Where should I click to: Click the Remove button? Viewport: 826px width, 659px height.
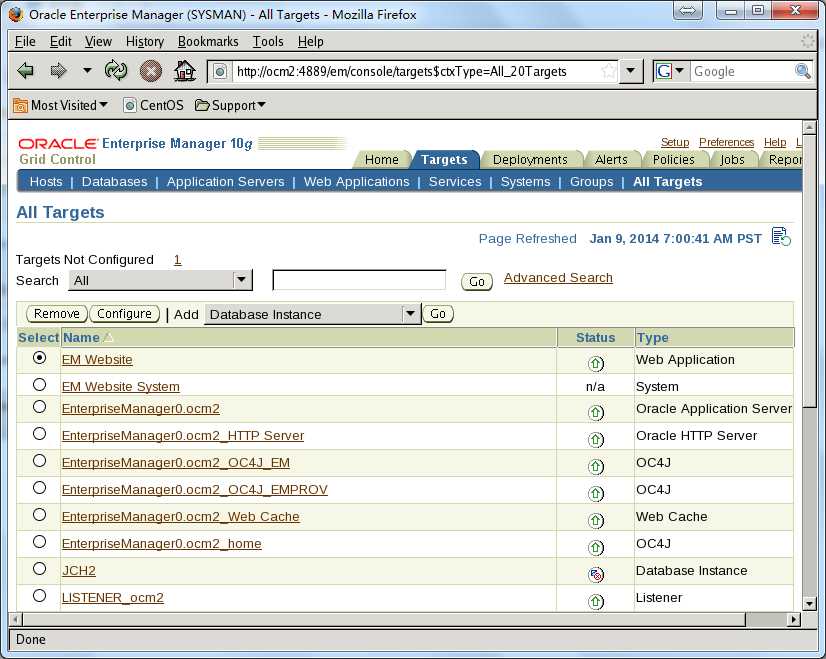click(57, 314)
